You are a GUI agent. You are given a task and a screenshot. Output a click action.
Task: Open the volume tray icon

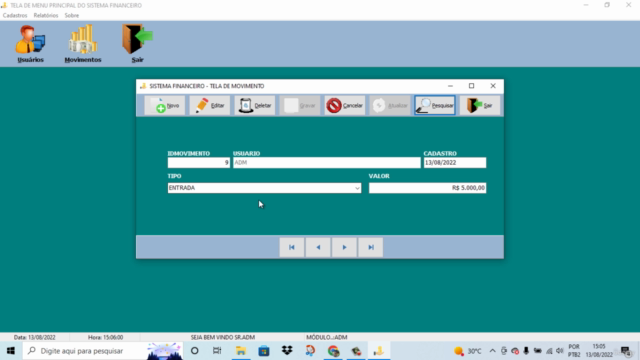point(560,351)
